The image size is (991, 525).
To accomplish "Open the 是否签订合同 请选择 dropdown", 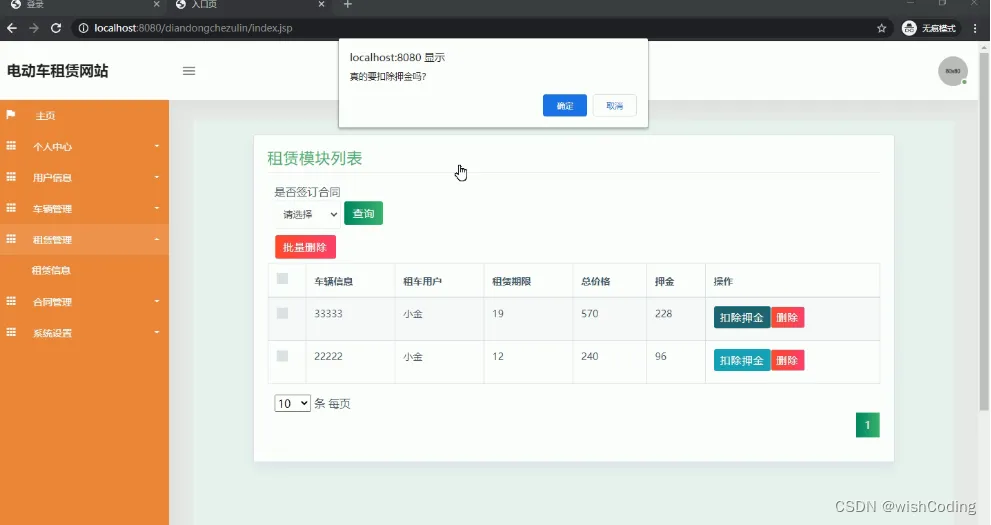I will (308, 214).
